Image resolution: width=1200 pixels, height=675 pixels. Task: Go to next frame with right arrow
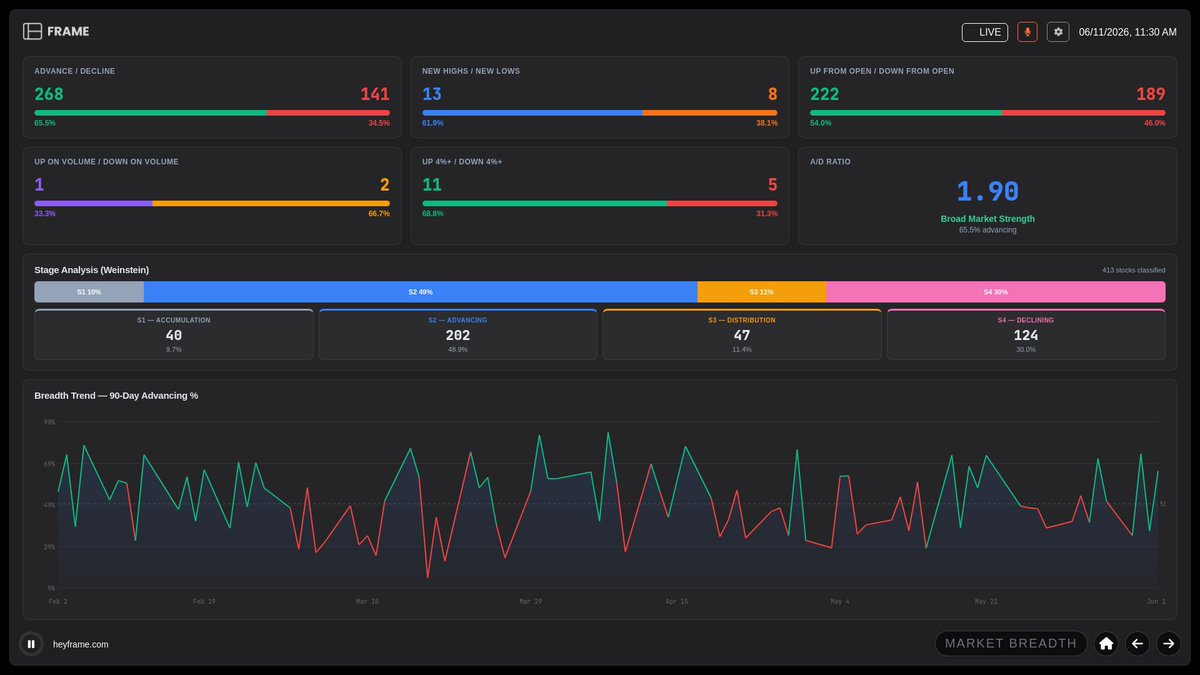(x=1168, y=643)
